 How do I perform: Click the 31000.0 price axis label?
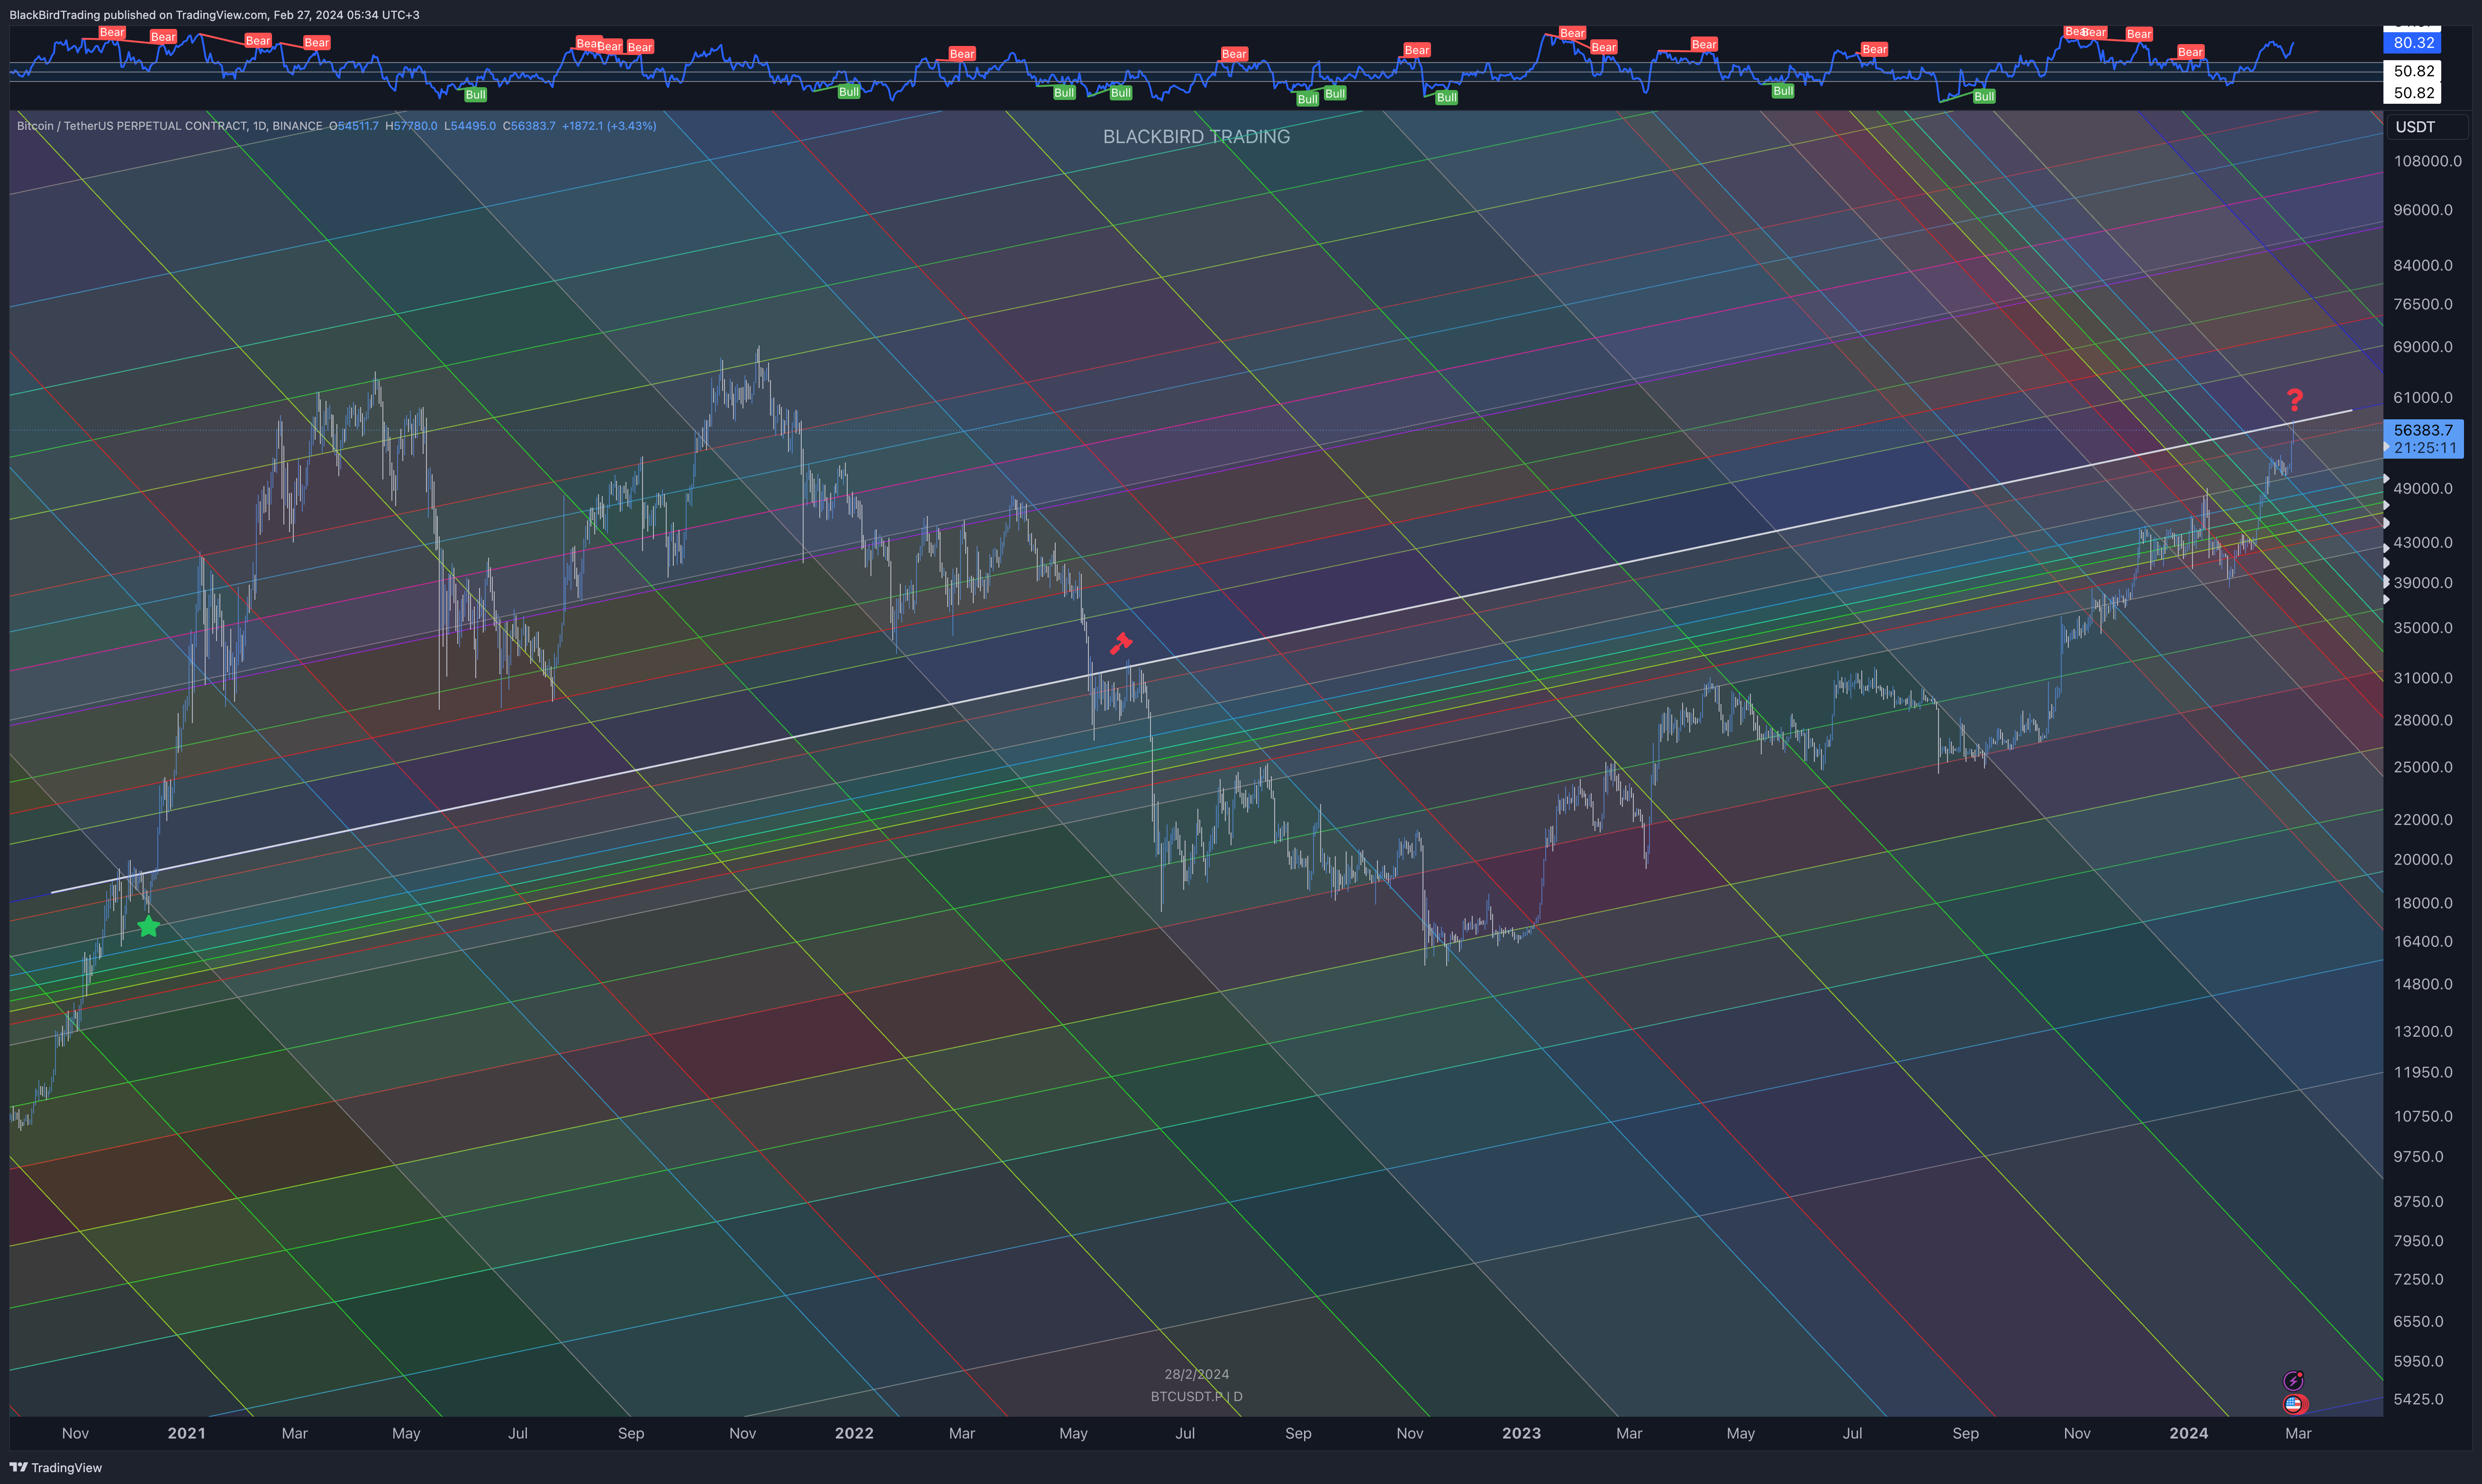click(2423, 678)
